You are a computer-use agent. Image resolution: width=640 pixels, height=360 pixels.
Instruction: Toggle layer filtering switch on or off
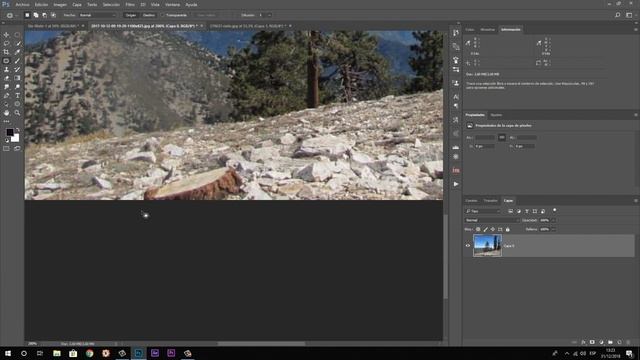click(x=554, y=210)
